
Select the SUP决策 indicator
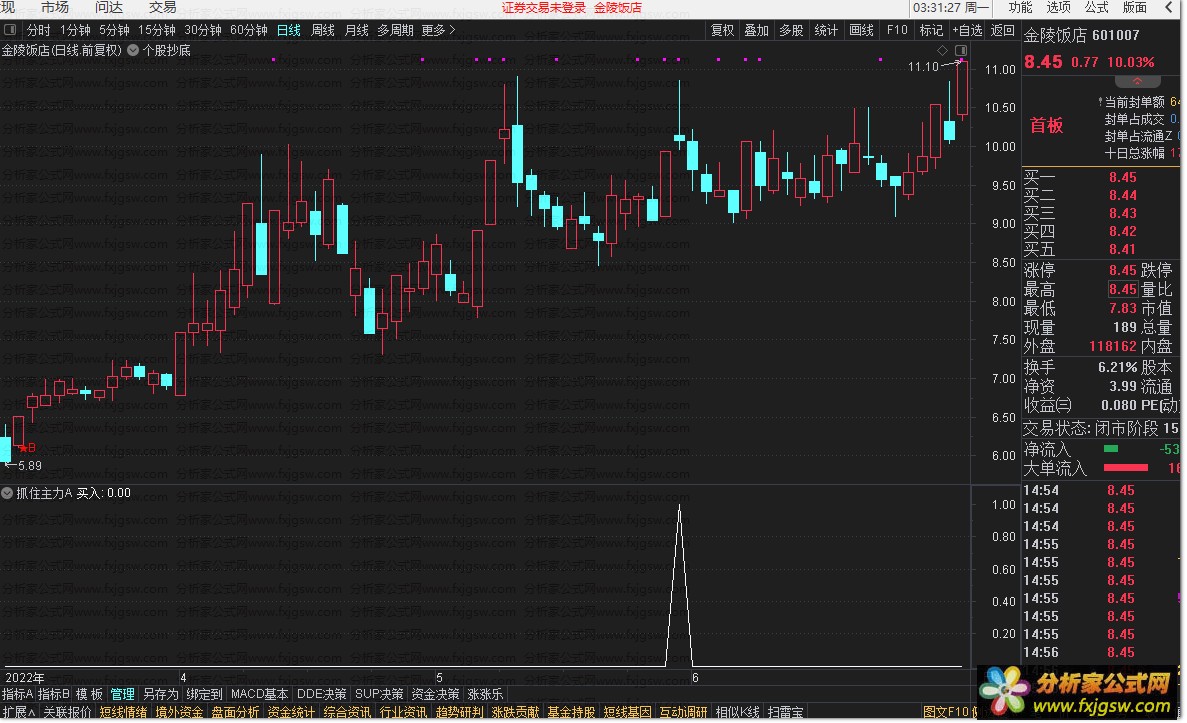pos(379,694)
